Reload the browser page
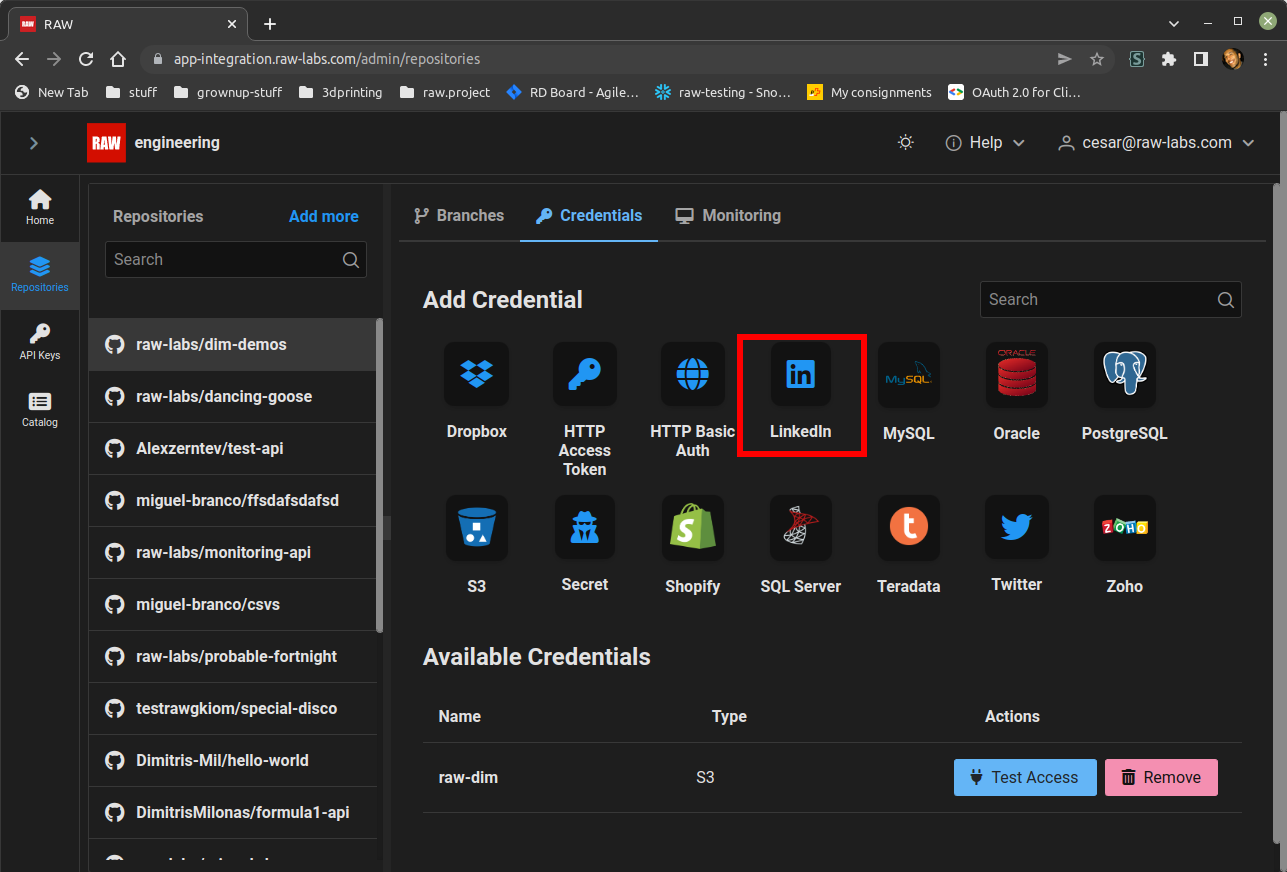Viewport: 1287px width, 872px height. point(86,59)
